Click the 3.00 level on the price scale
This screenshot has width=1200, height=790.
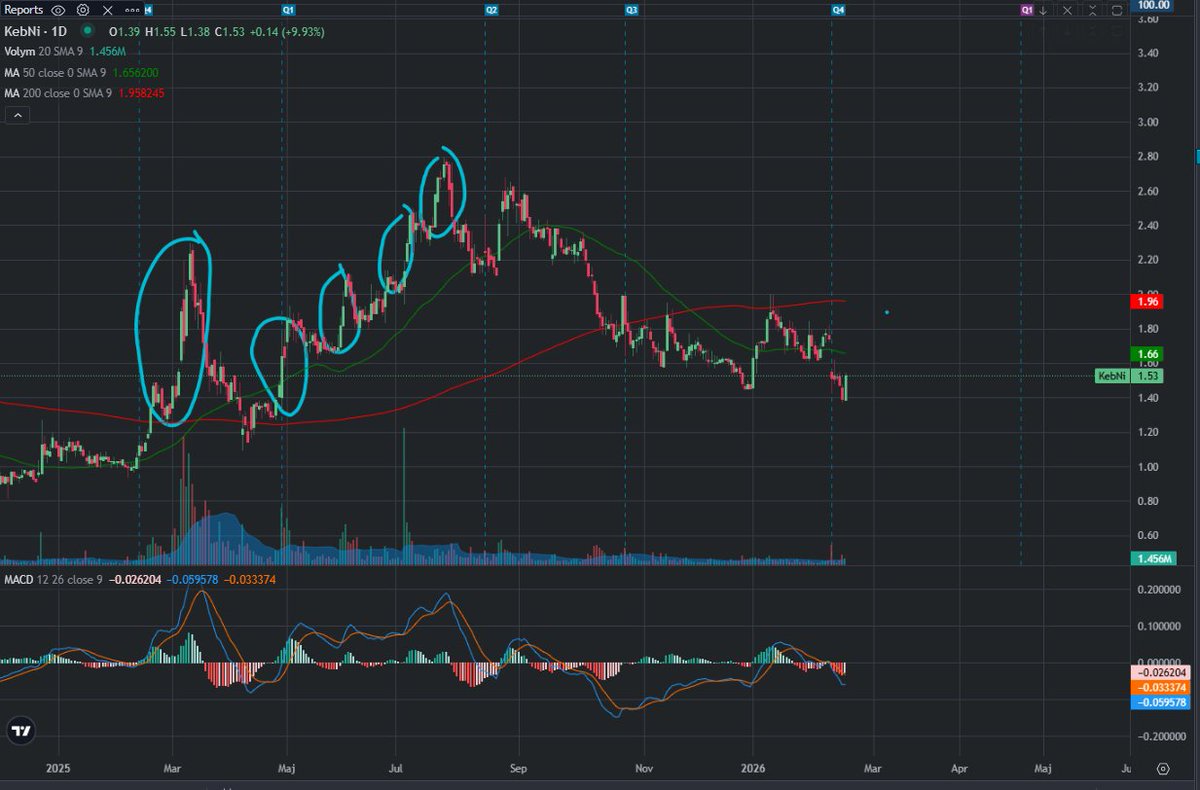click(1147, 122)
